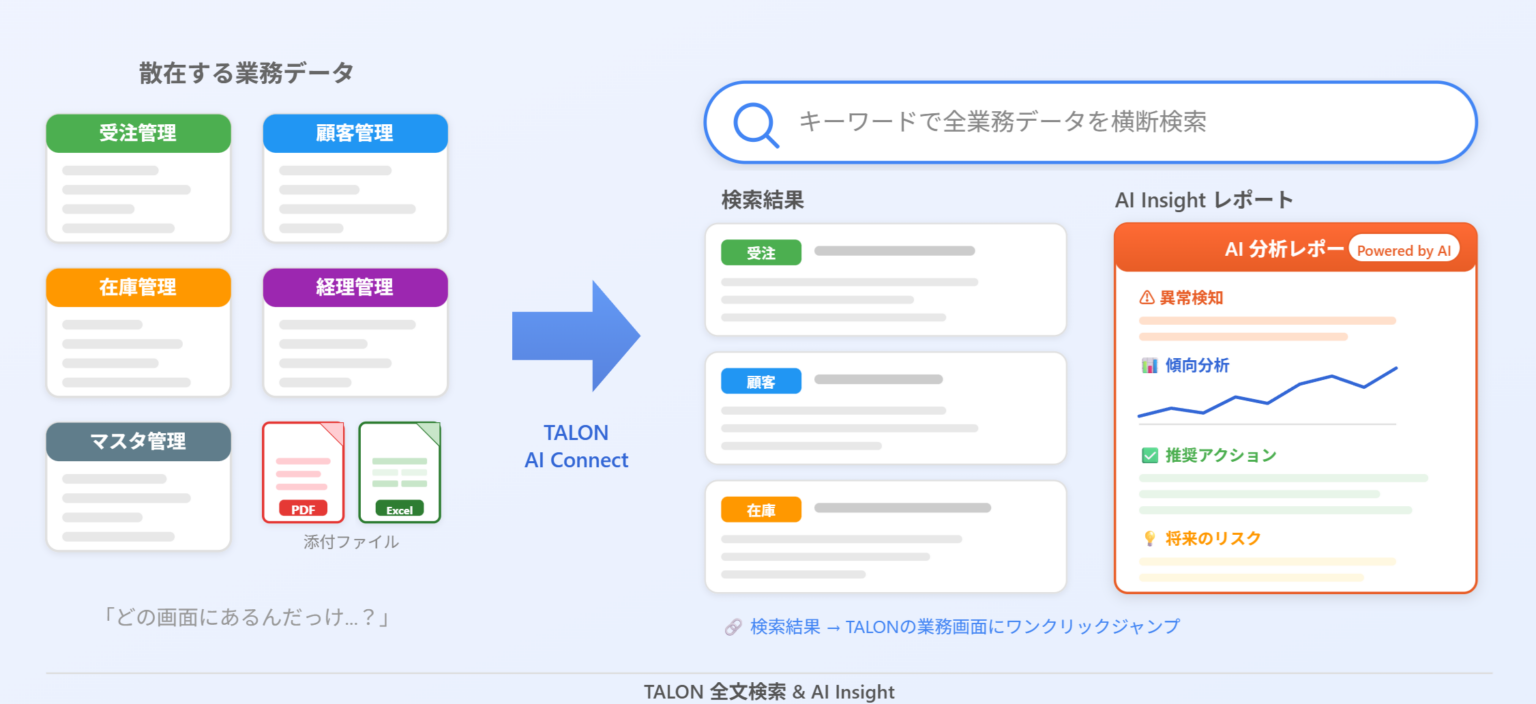Screen dimensions: 1536x704
Task: Click the lightbulb icon beside 将来のリスク
Action: click(x=1149, y=538)
